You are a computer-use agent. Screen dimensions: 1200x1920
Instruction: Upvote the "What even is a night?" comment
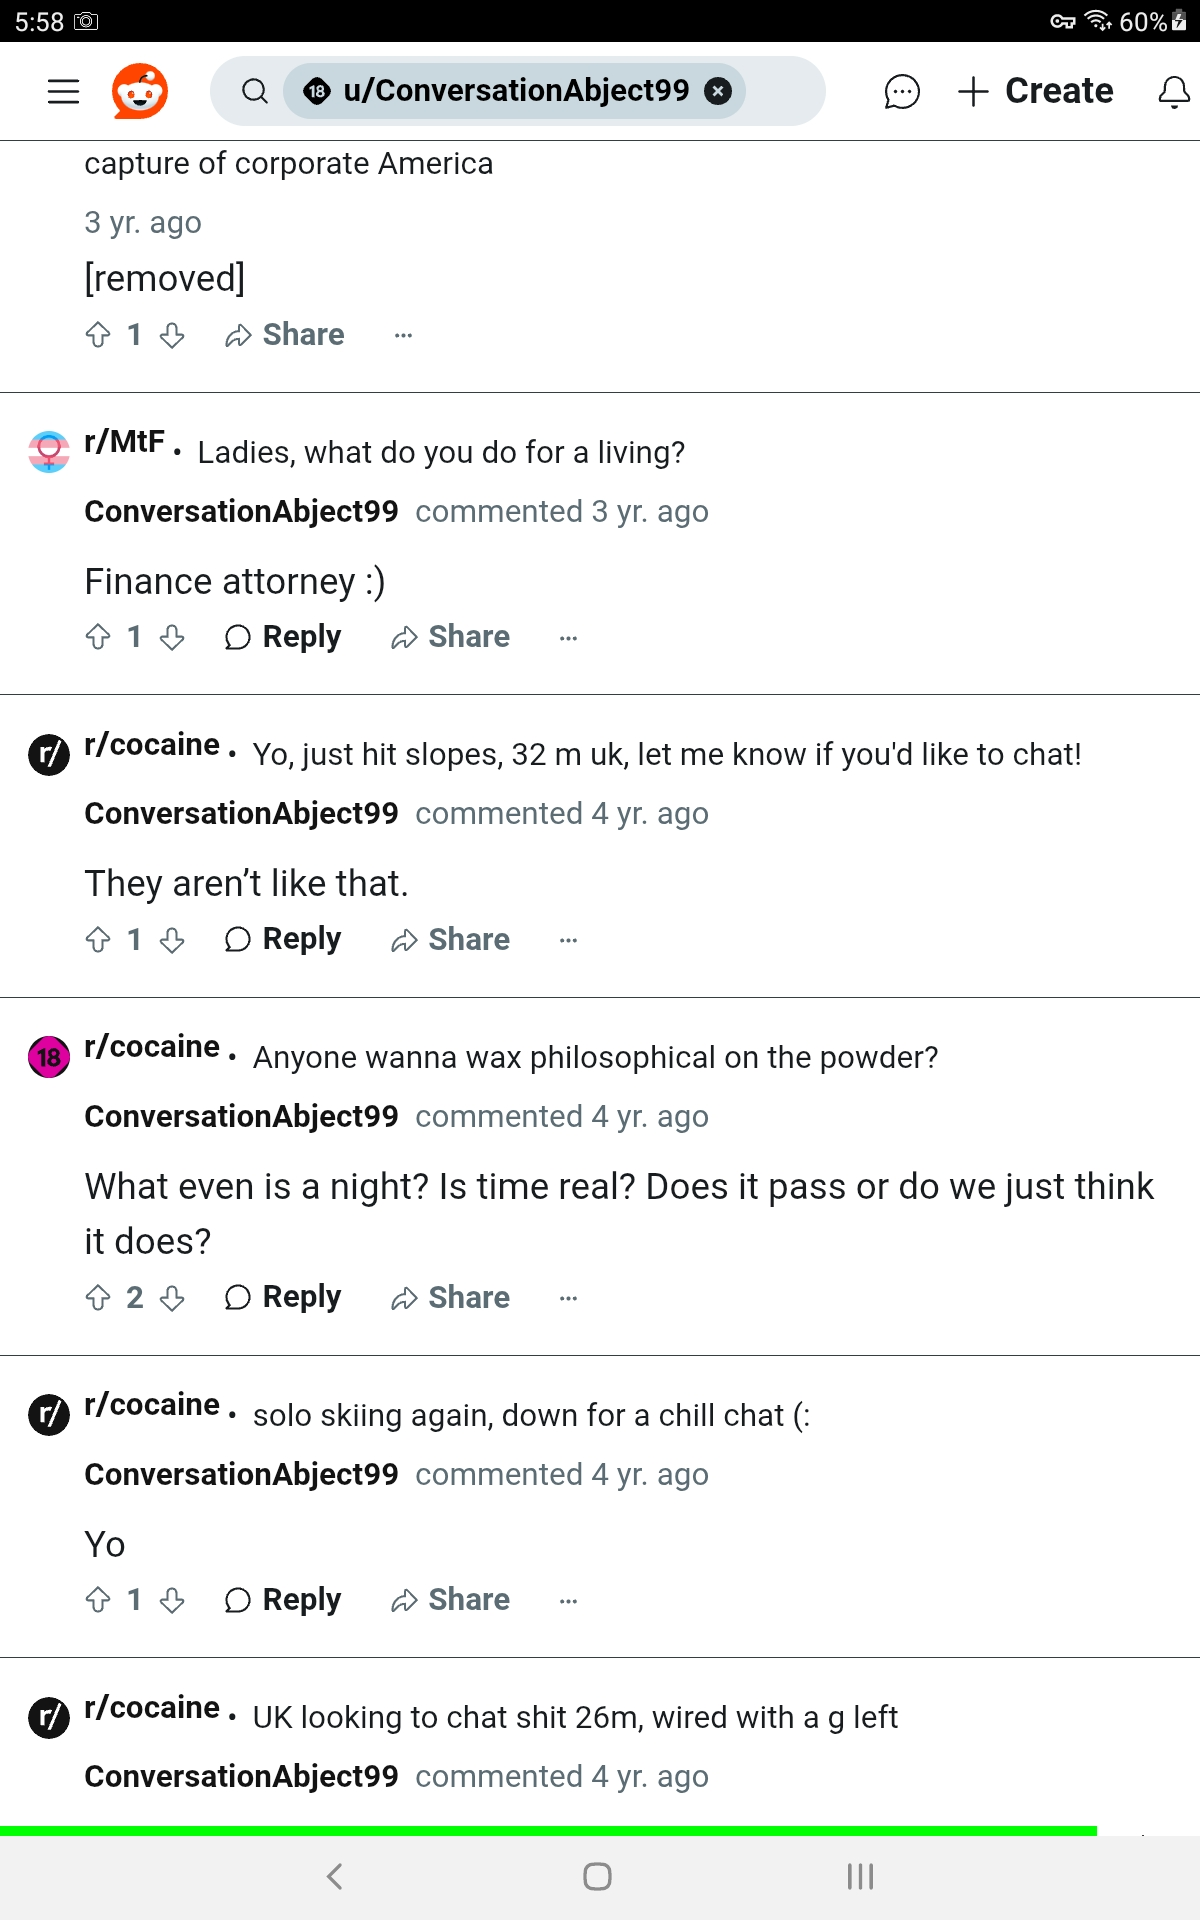tap(98, 1298)
